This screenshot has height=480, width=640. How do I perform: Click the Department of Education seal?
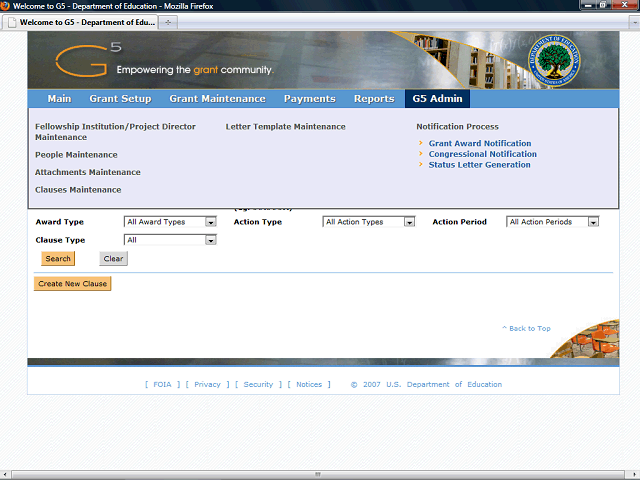tap(554, 60)
